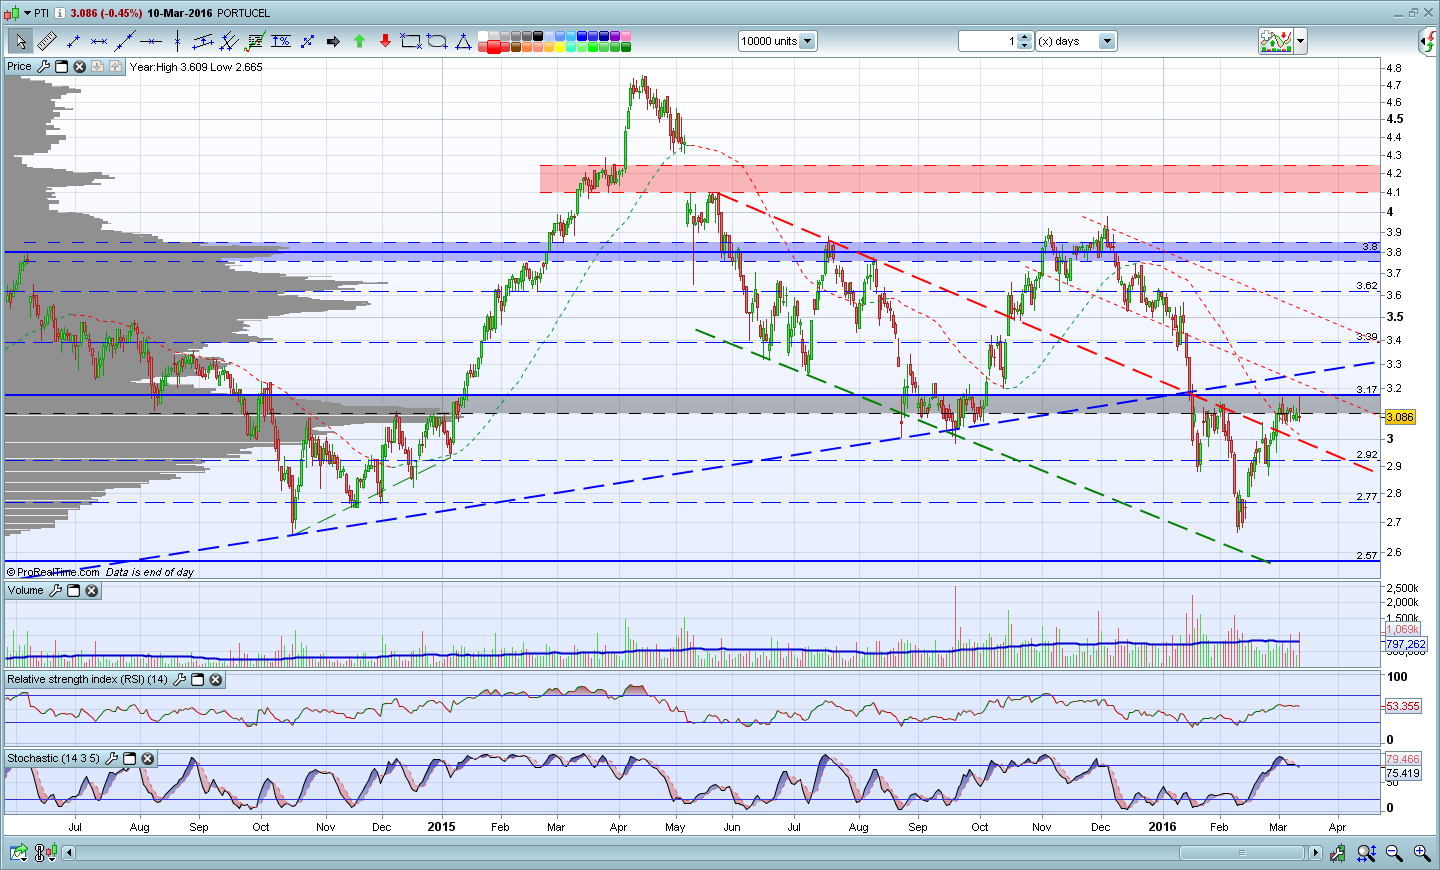
Task: Select the diagonal arrow line tool
Action: (x=307, y=41)
